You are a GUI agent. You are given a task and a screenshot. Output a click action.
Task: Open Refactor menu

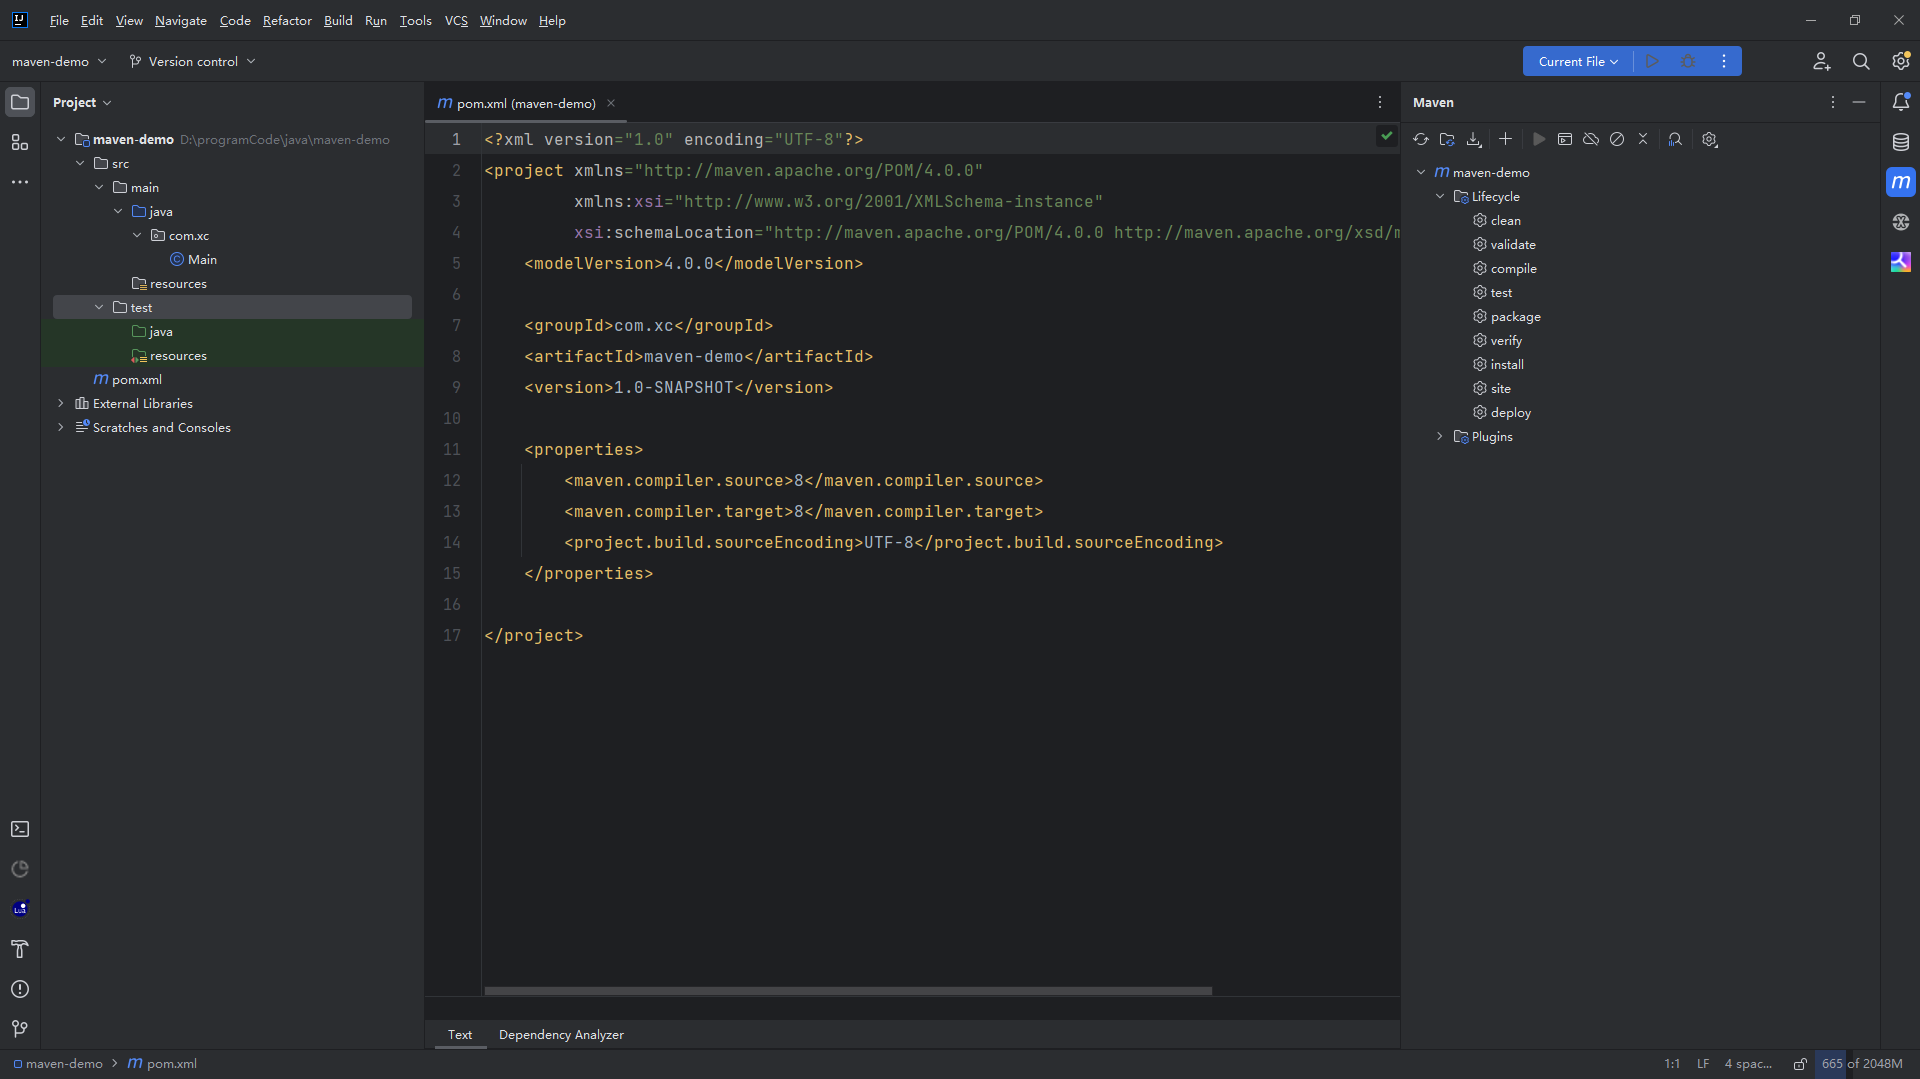(287, 20)
